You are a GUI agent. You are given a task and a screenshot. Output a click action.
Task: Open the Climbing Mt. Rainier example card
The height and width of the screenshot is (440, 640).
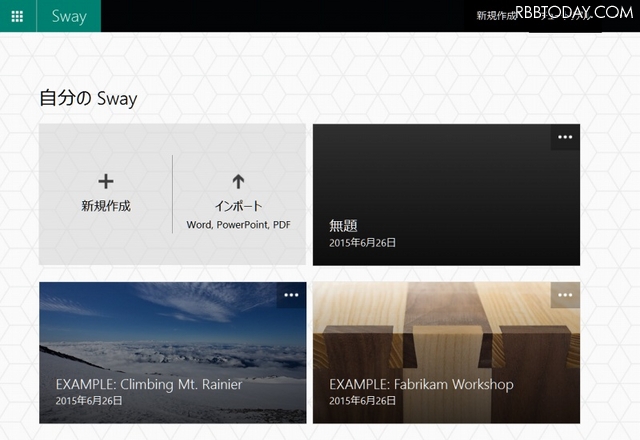(x=173, y=353)
